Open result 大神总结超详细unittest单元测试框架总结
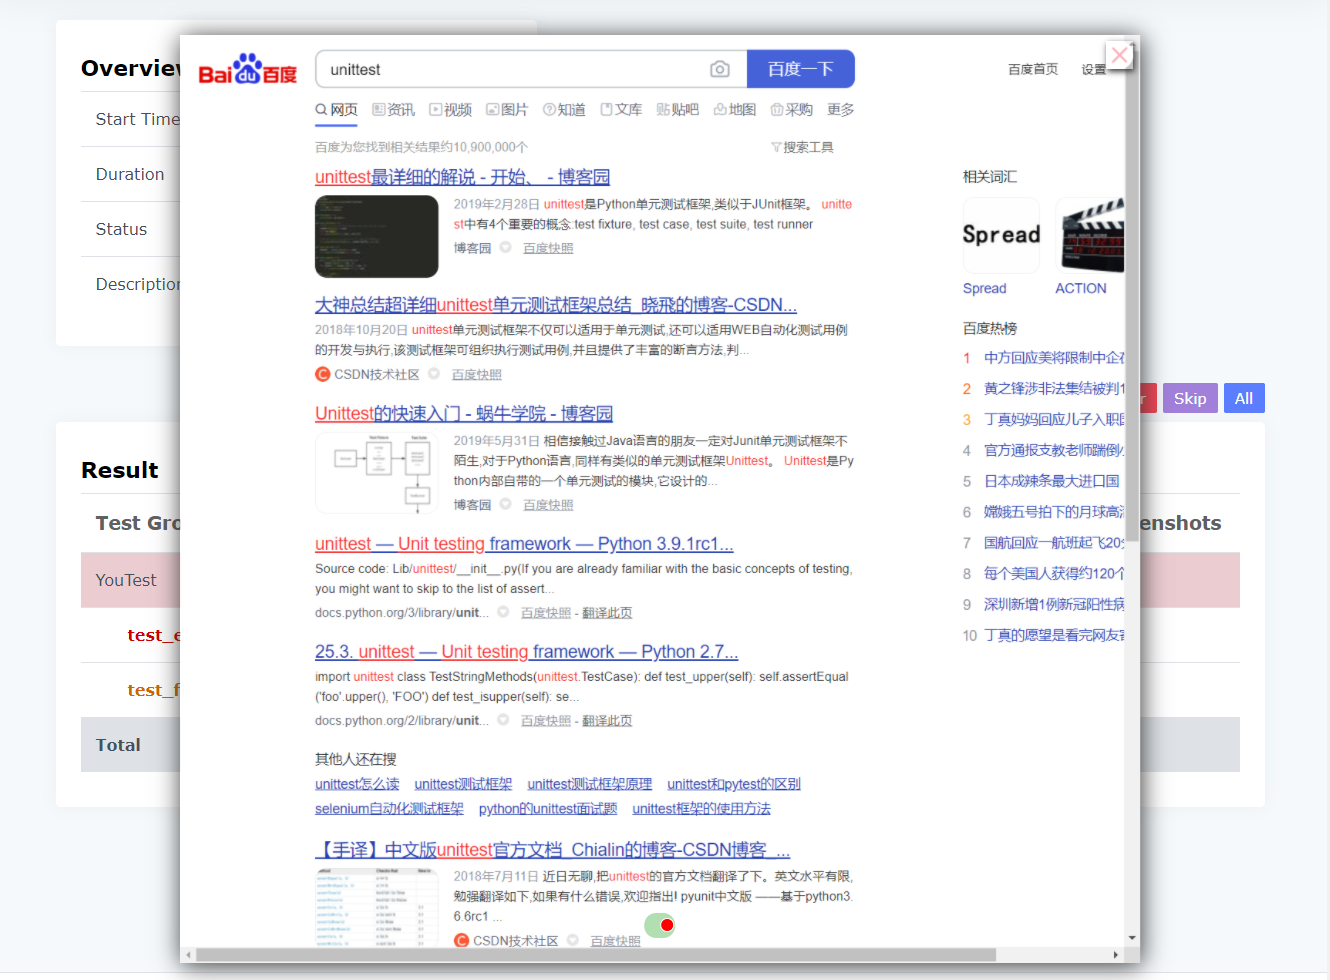Viewport: 1330px width, 980px height. [x=556, y=305]
